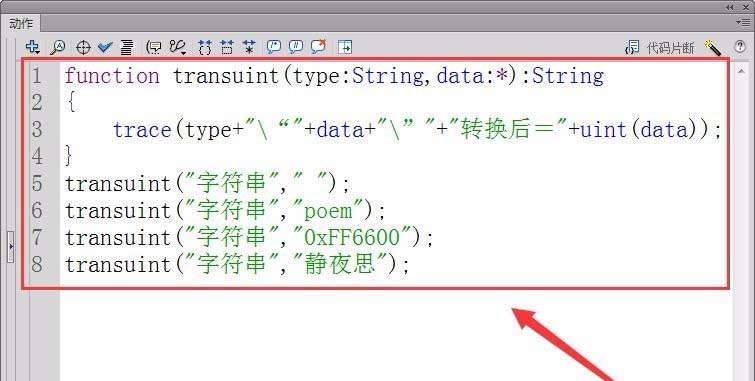The width and height of the screenshot is (755, 381).
Task: Click the vertical scrollbar up arrow
Action: pos(741,71)
